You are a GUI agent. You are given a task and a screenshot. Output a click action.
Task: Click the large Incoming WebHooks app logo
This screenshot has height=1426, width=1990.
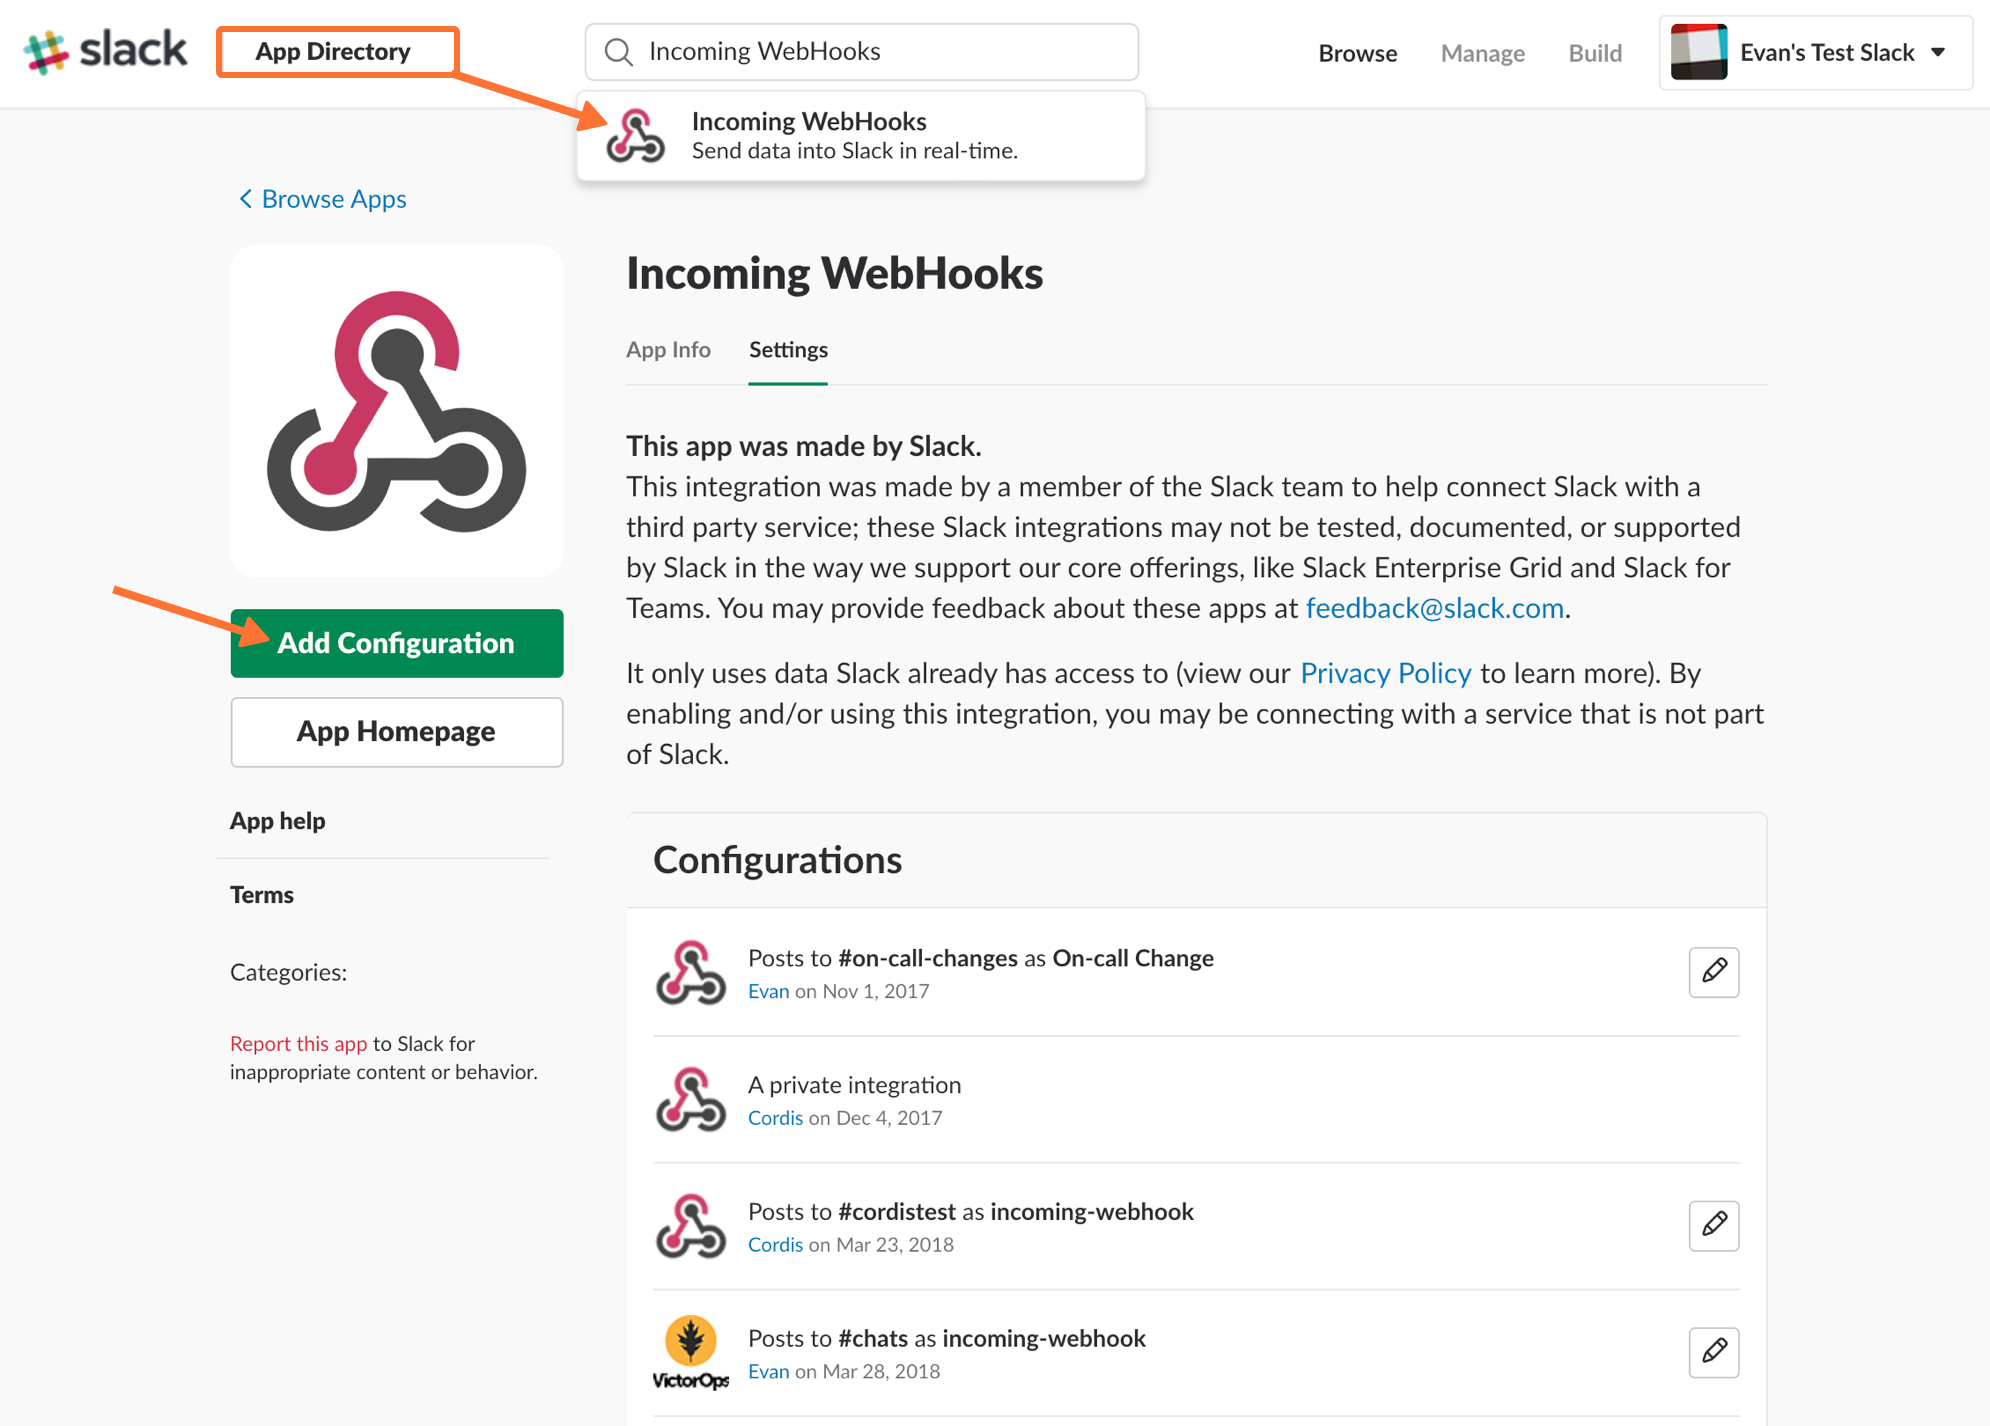(x=396, y=410)
